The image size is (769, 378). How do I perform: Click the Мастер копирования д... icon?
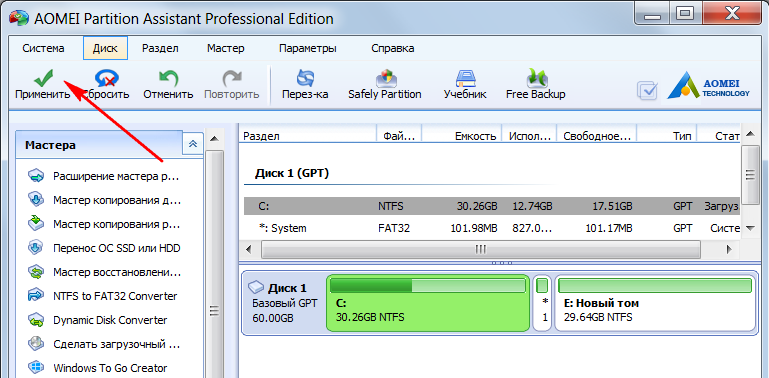(36, 201)
